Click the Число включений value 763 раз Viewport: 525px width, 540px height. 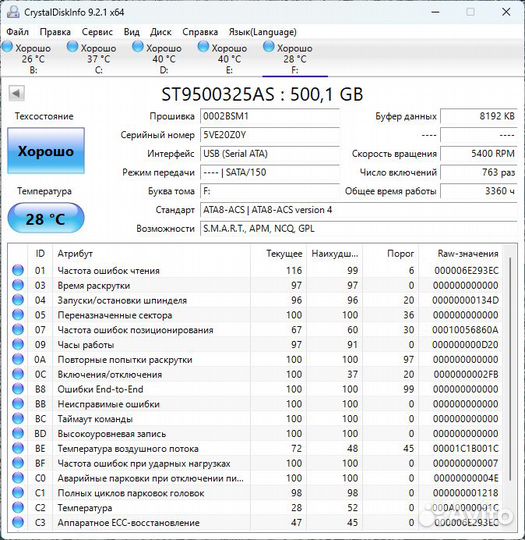[x=479, y=172]
